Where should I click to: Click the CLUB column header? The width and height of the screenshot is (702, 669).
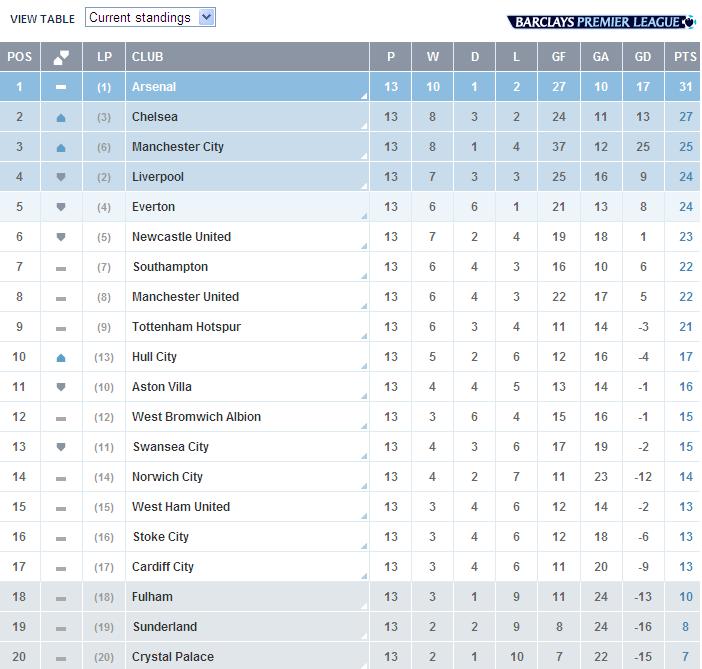pyautogui.click(x=148, y=57)
